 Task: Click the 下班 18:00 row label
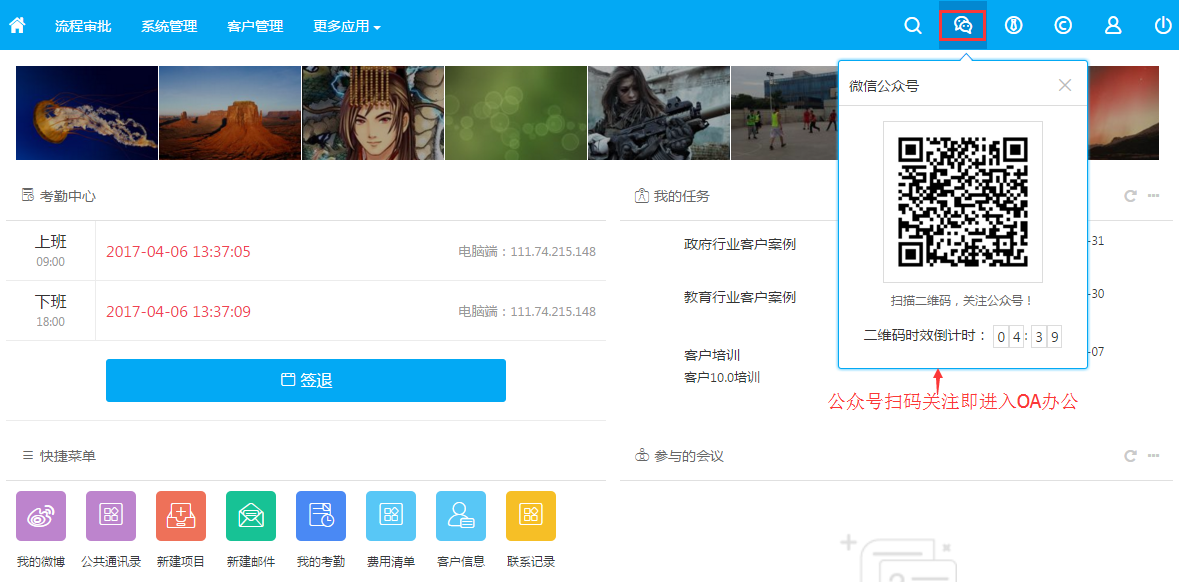[50, 311]
